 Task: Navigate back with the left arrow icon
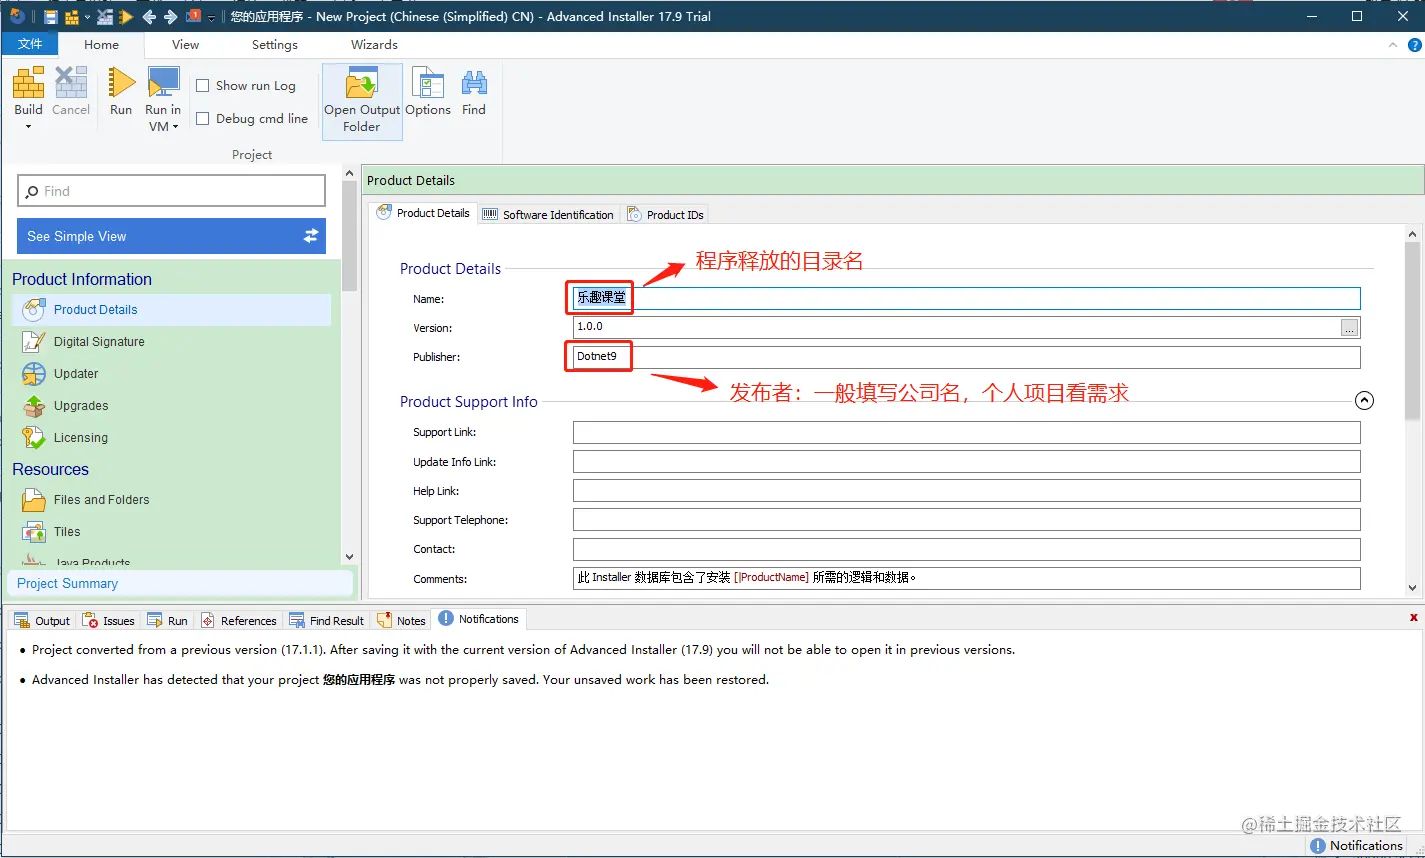[149, 17]
